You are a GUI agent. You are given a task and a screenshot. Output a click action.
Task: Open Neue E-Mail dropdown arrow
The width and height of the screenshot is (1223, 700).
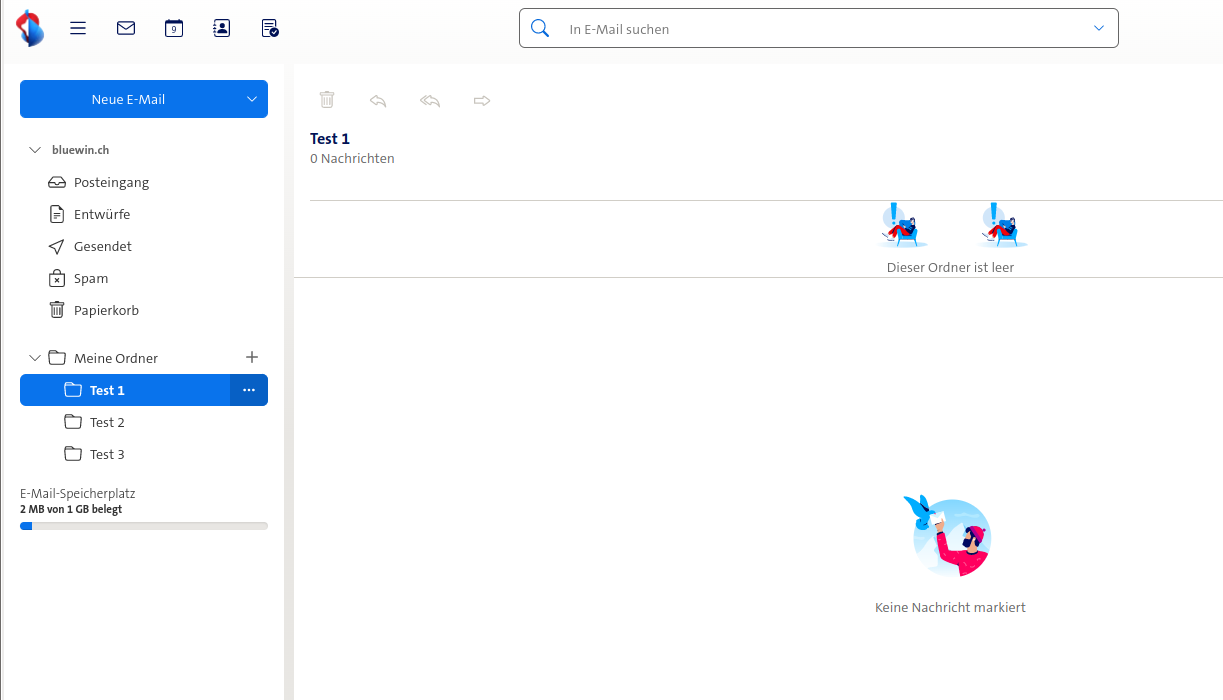252,99
